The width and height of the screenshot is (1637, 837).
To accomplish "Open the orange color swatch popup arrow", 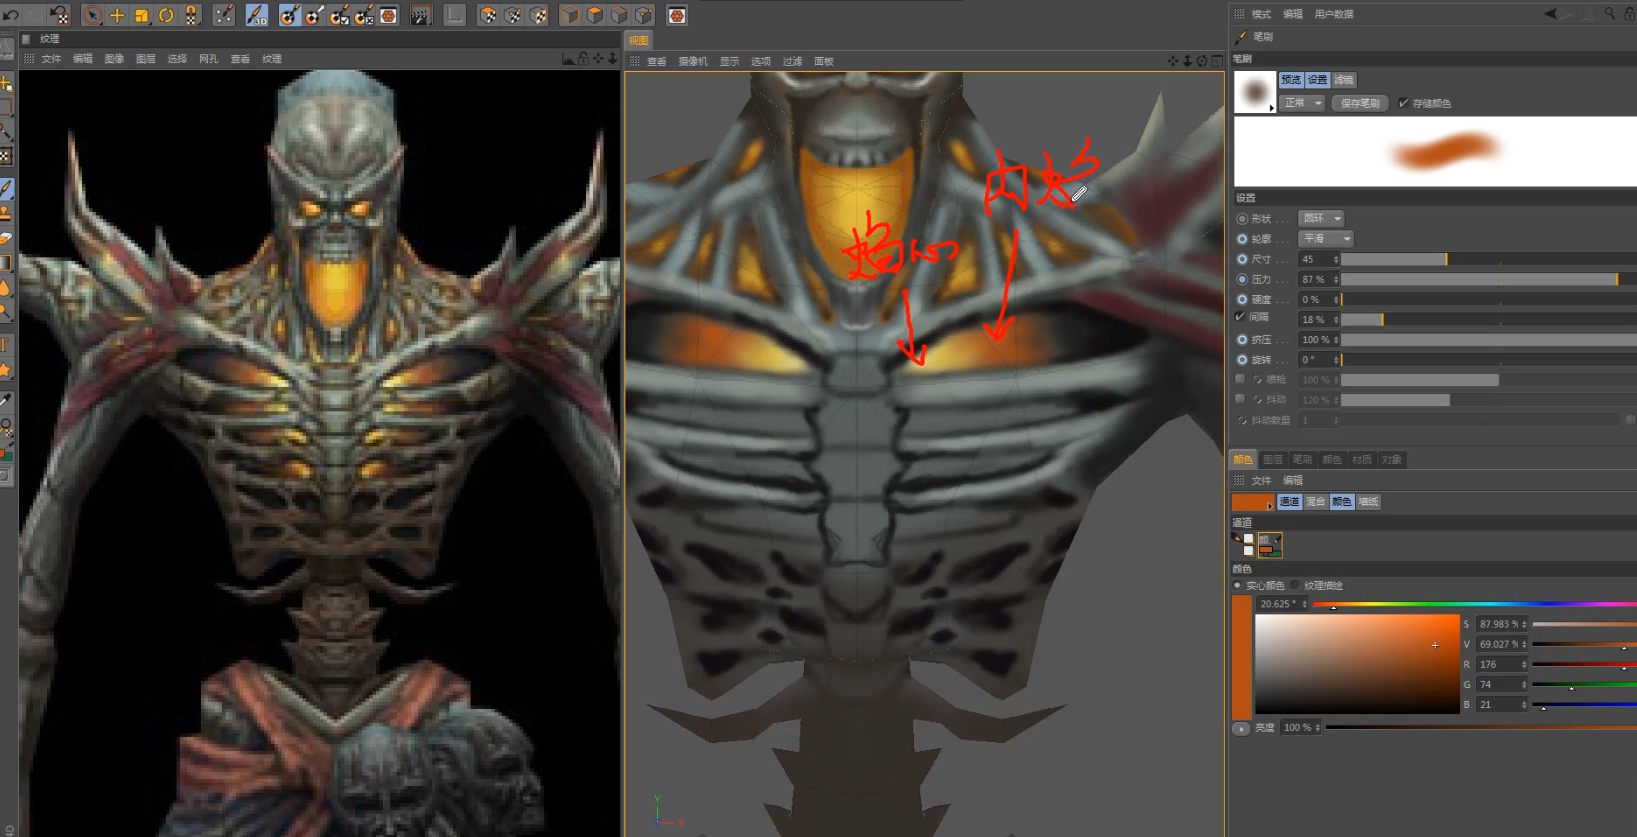I will click(x=1269, y=506).
